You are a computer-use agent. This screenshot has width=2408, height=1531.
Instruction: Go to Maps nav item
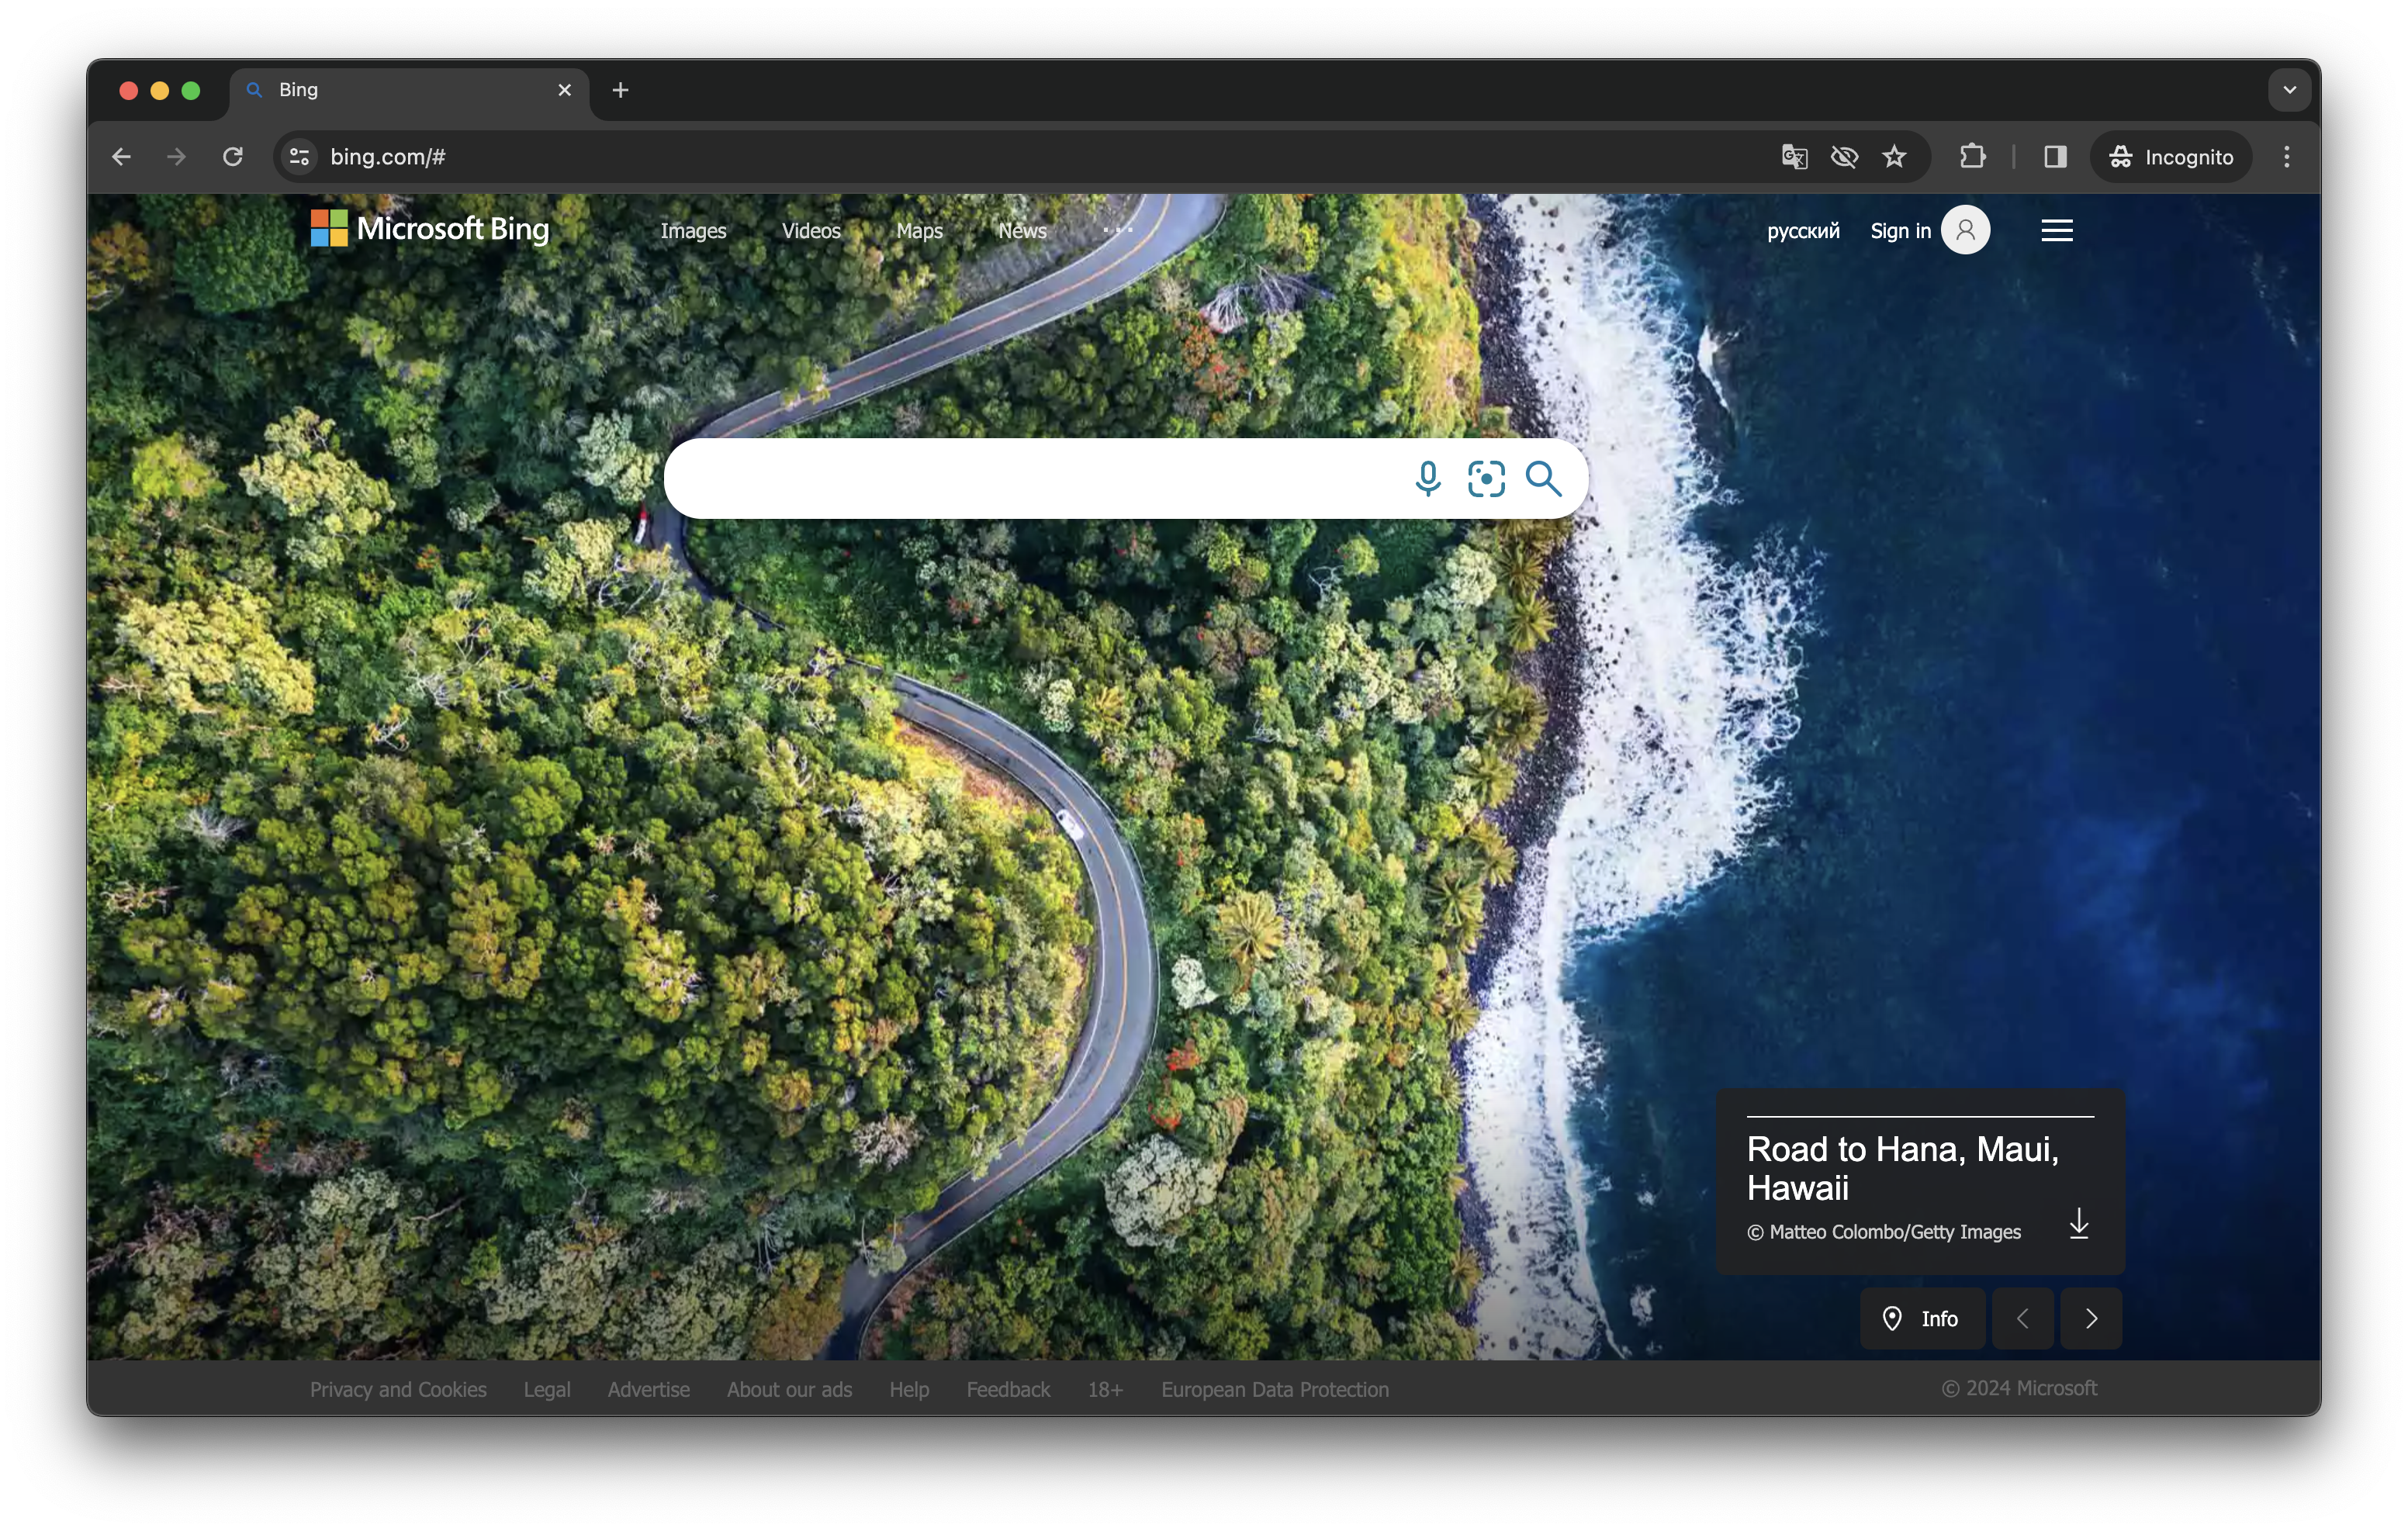click(919, 231)
